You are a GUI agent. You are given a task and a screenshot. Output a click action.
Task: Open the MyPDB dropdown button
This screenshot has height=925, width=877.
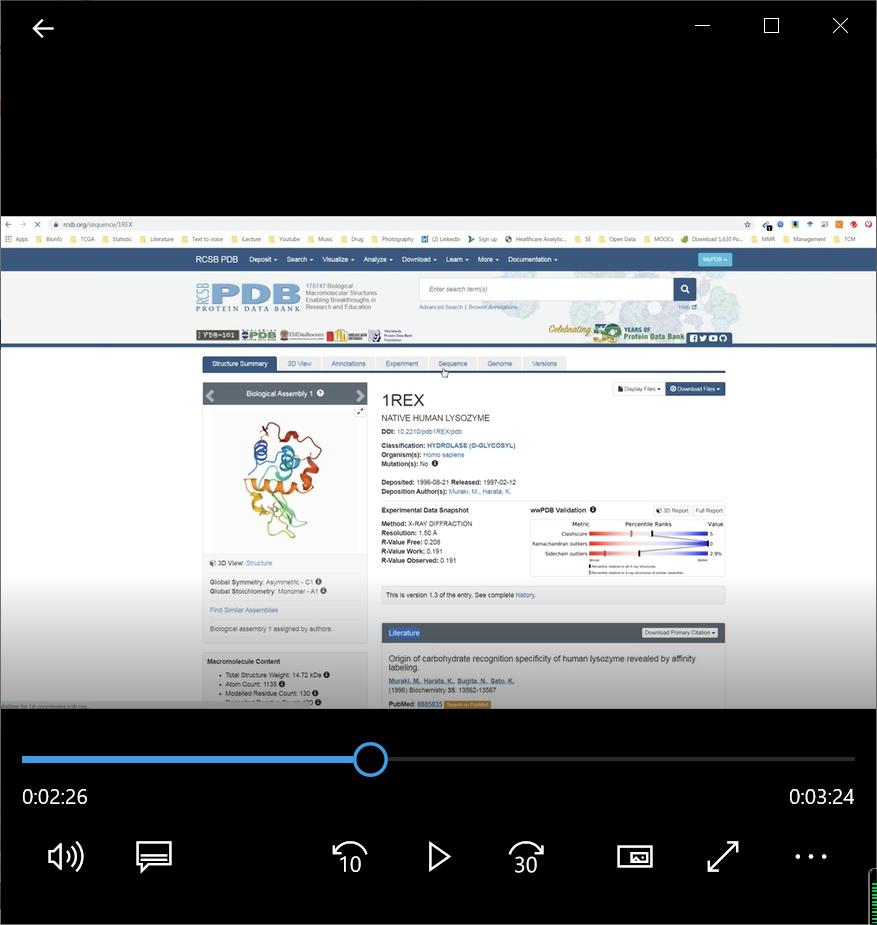pos(715,260)
